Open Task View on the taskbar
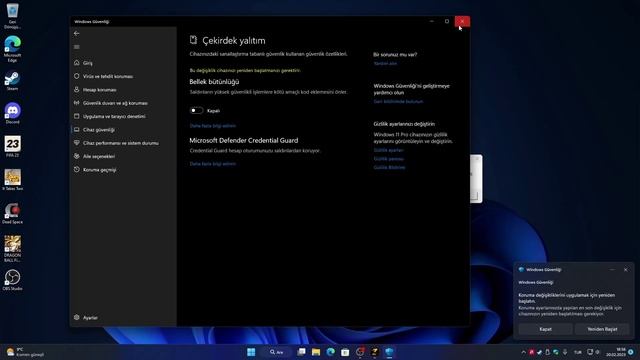This screenshot has height=360, width=640. pos(301,352)
